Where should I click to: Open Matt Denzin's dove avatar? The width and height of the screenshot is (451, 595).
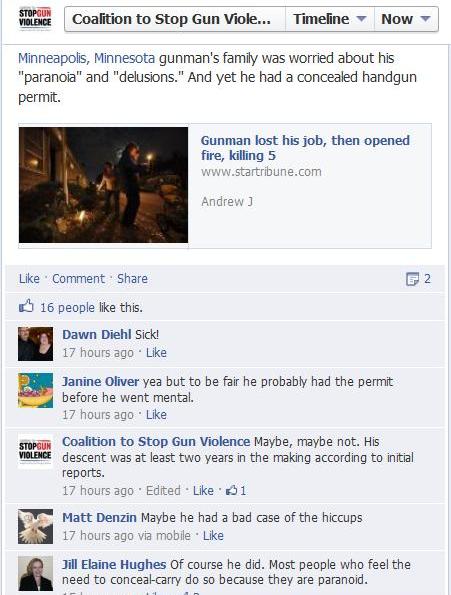(x=35, y=526)
